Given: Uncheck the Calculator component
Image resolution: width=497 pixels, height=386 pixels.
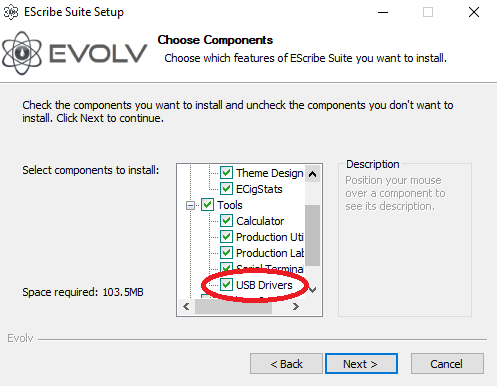Looking at the screenshot, I should pyautogui.click(x=226, y=221).
